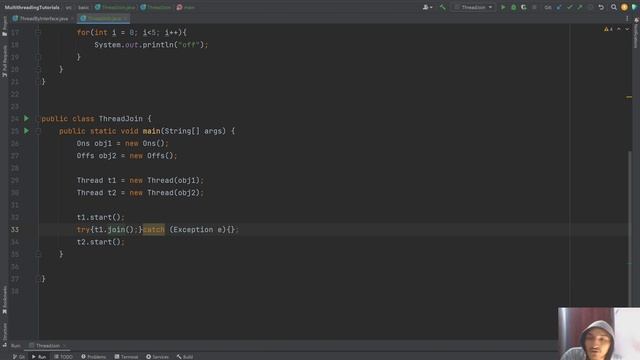
Task: Click the Thread t2 = new Thread(obj2); line
Action: [x=140, y=193]
